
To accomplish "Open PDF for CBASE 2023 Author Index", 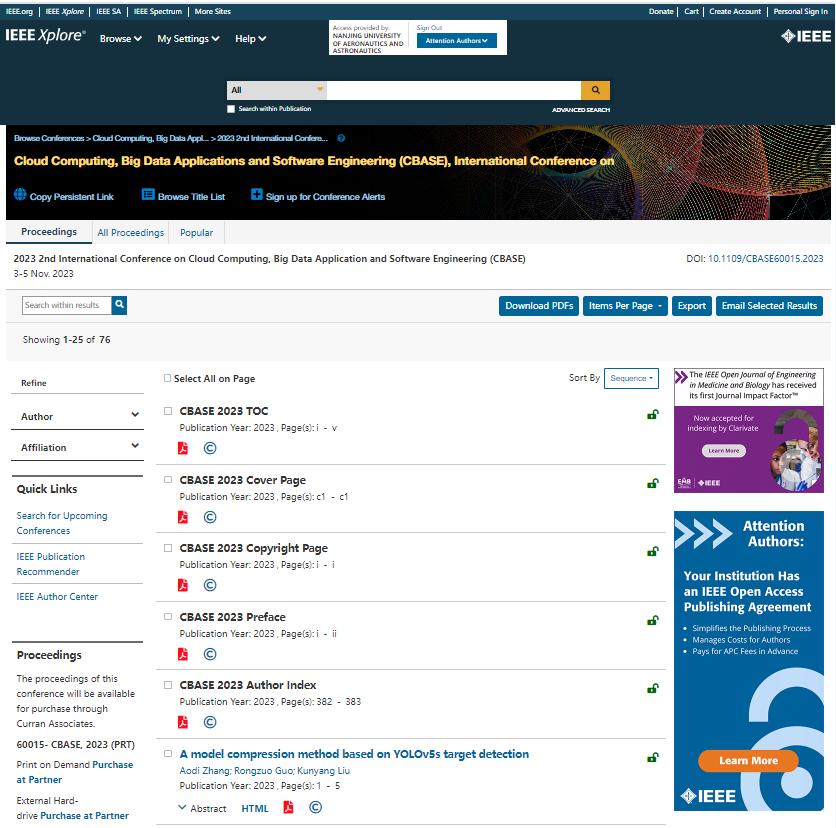I will click(183, 722).
